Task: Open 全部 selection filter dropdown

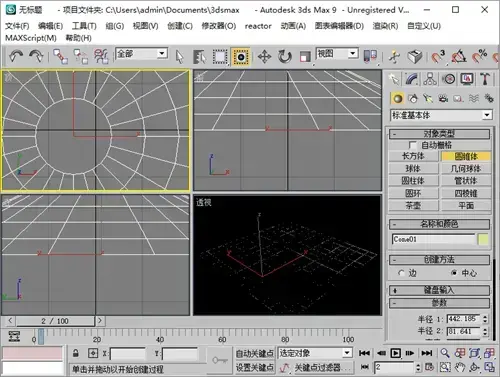Action: point(141,53)
